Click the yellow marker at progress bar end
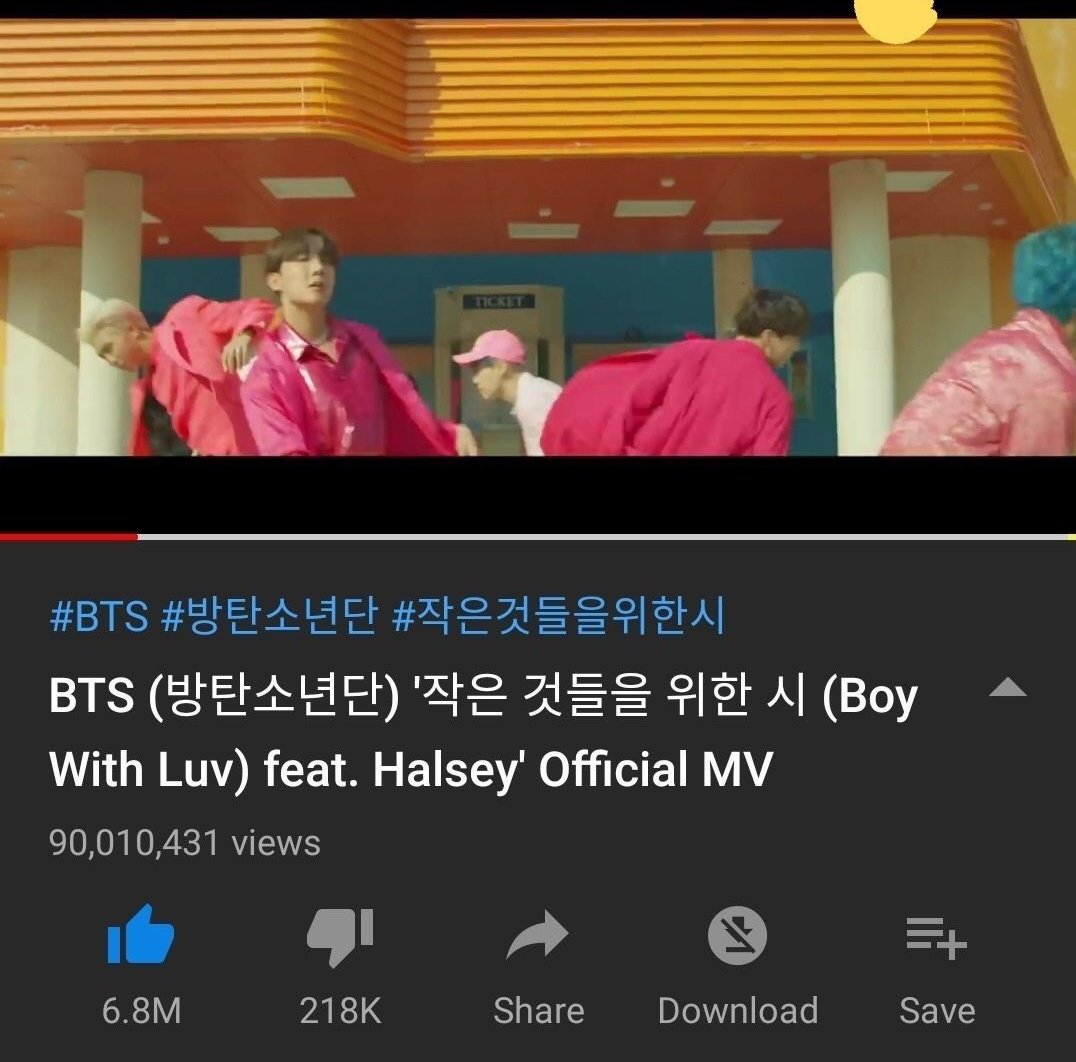1076x1062 pixels. pyautogui.click(x=1071, y=536)
